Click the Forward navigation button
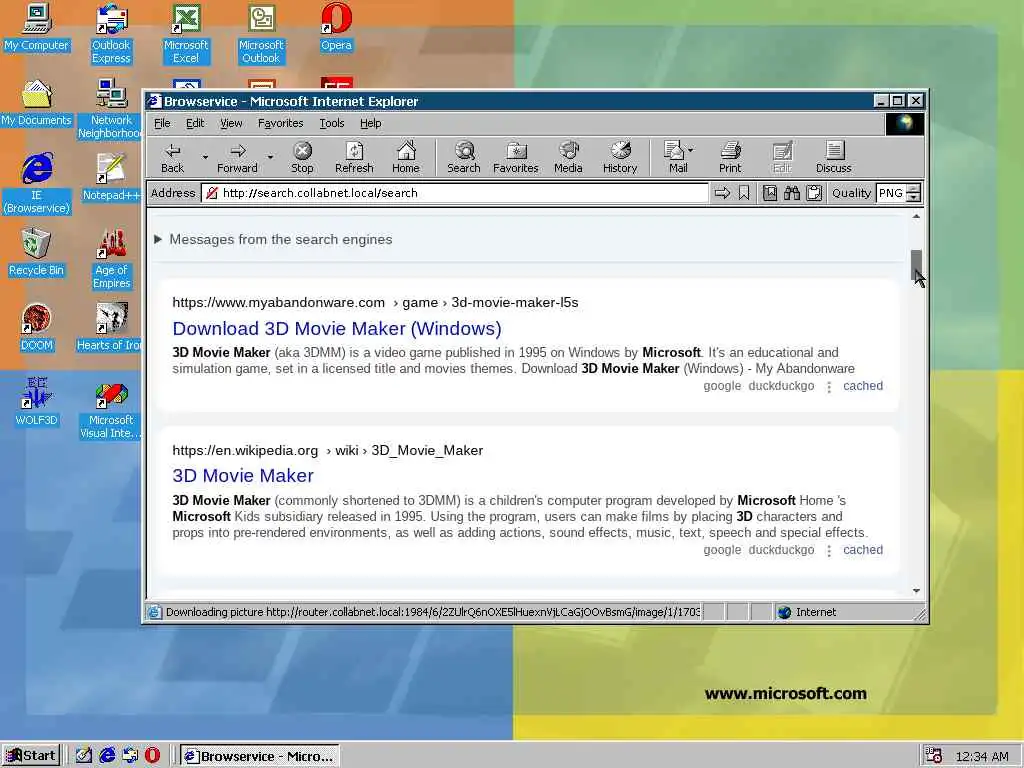1024x768 pixels. [237, 157]
